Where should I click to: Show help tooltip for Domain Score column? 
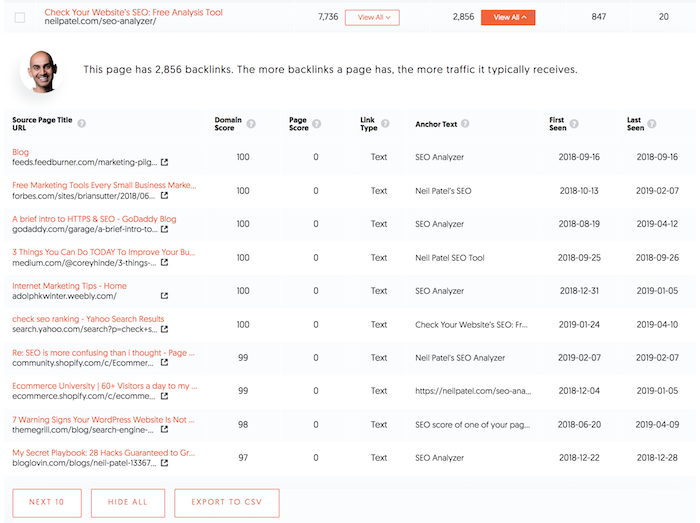(251, 124)
